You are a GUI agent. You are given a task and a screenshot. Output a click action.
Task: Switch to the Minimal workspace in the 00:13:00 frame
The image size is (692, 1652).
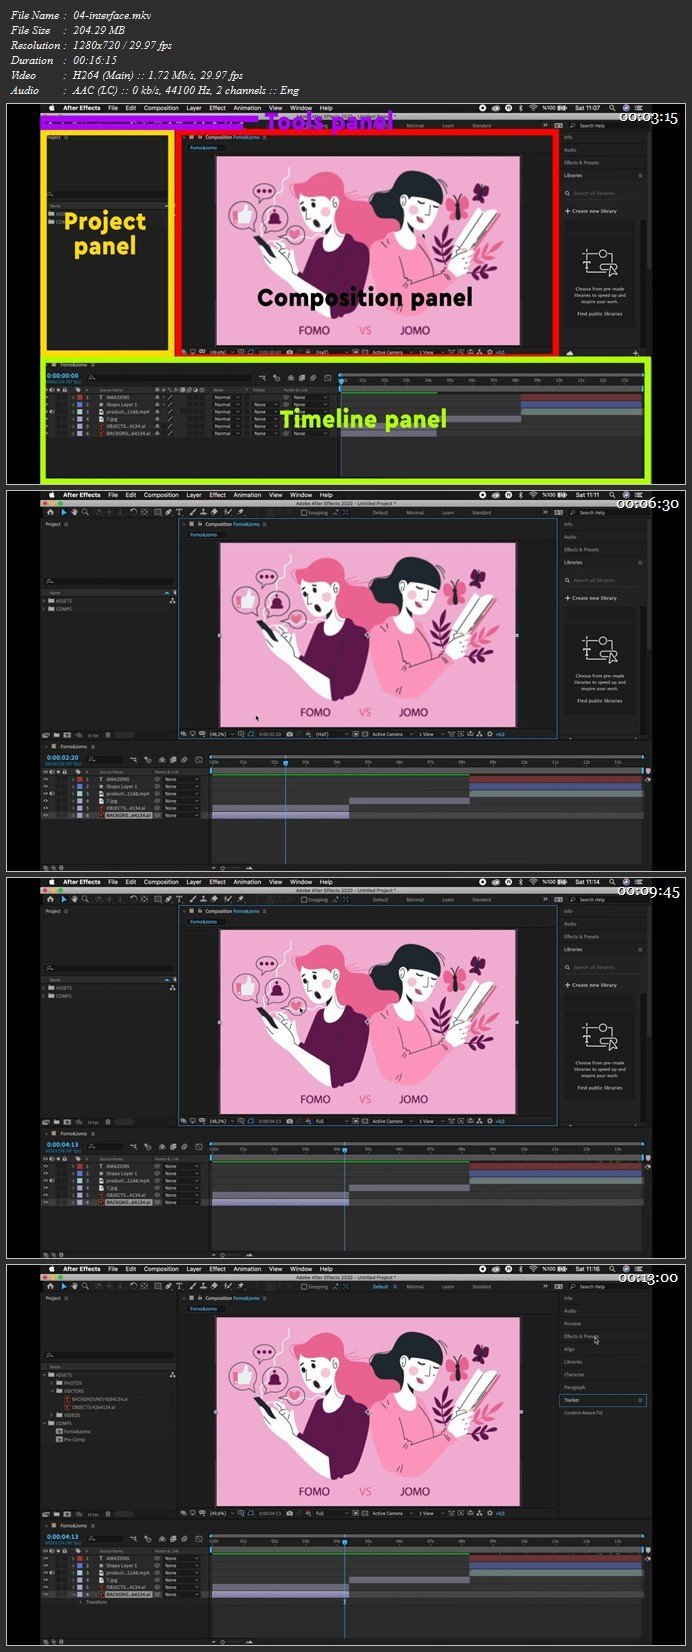415,1287
